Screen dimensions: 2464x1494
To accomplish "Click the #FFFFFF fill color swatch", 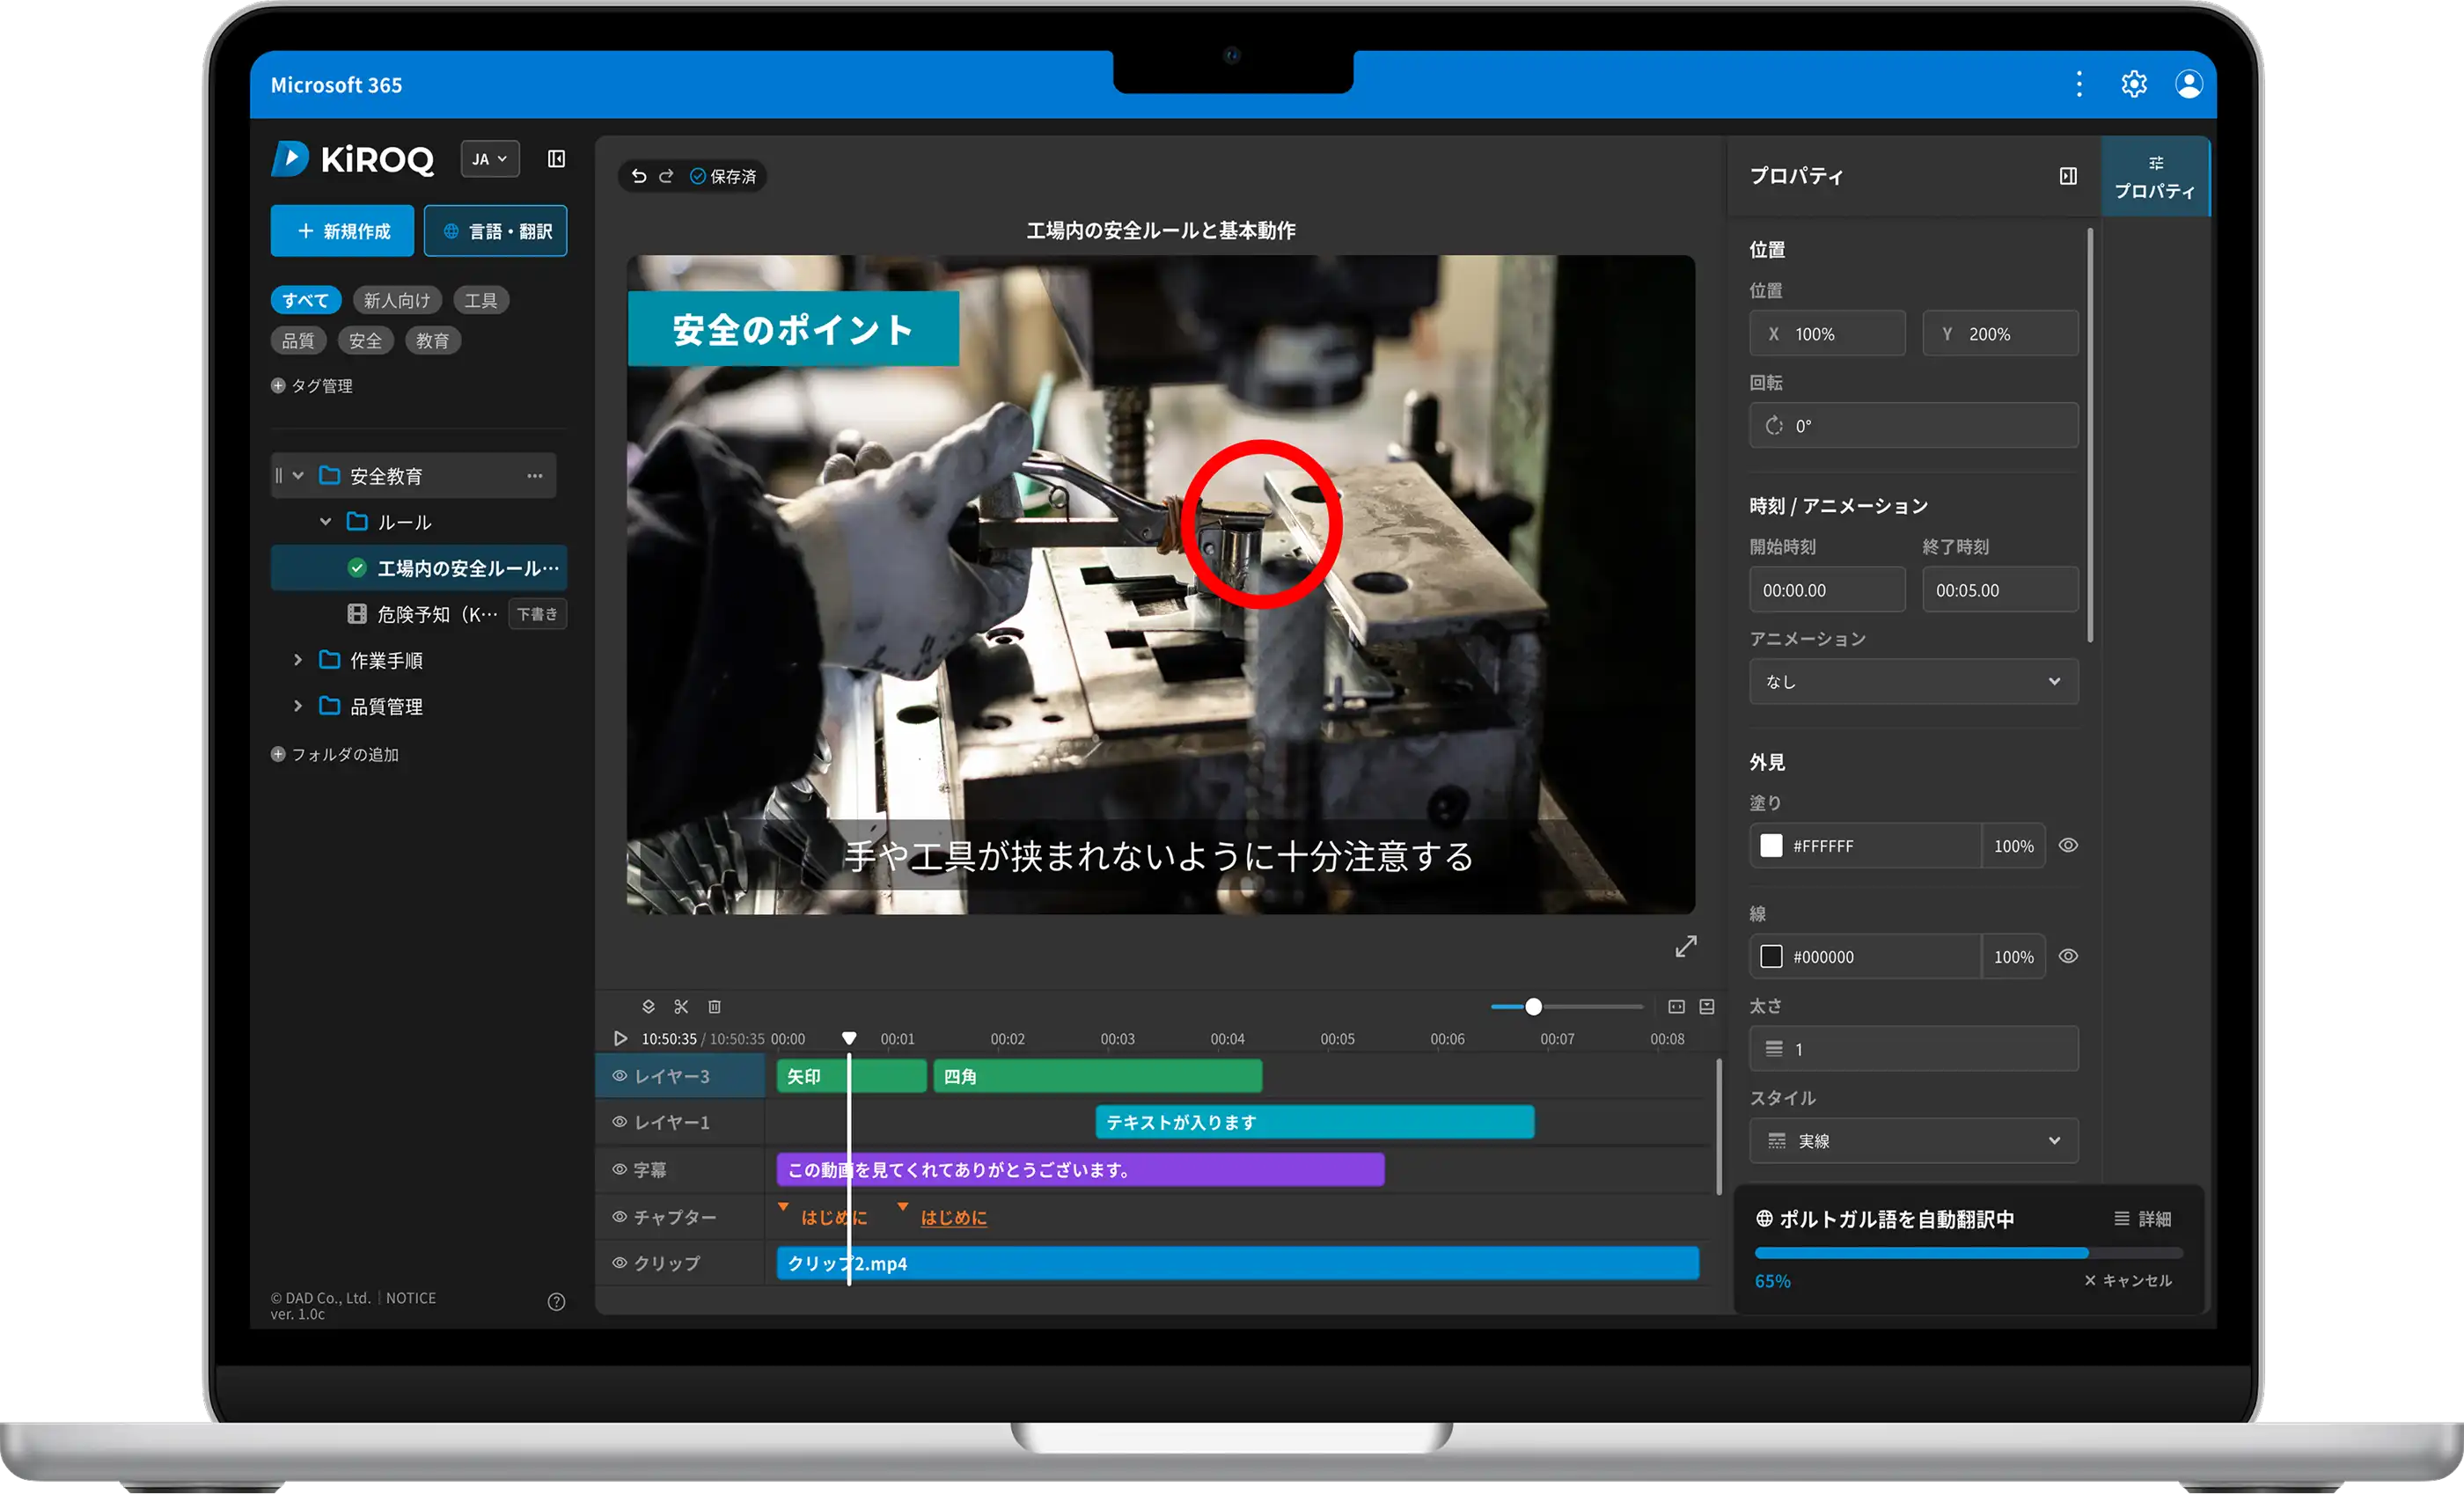I will (x=1771, y=846).
